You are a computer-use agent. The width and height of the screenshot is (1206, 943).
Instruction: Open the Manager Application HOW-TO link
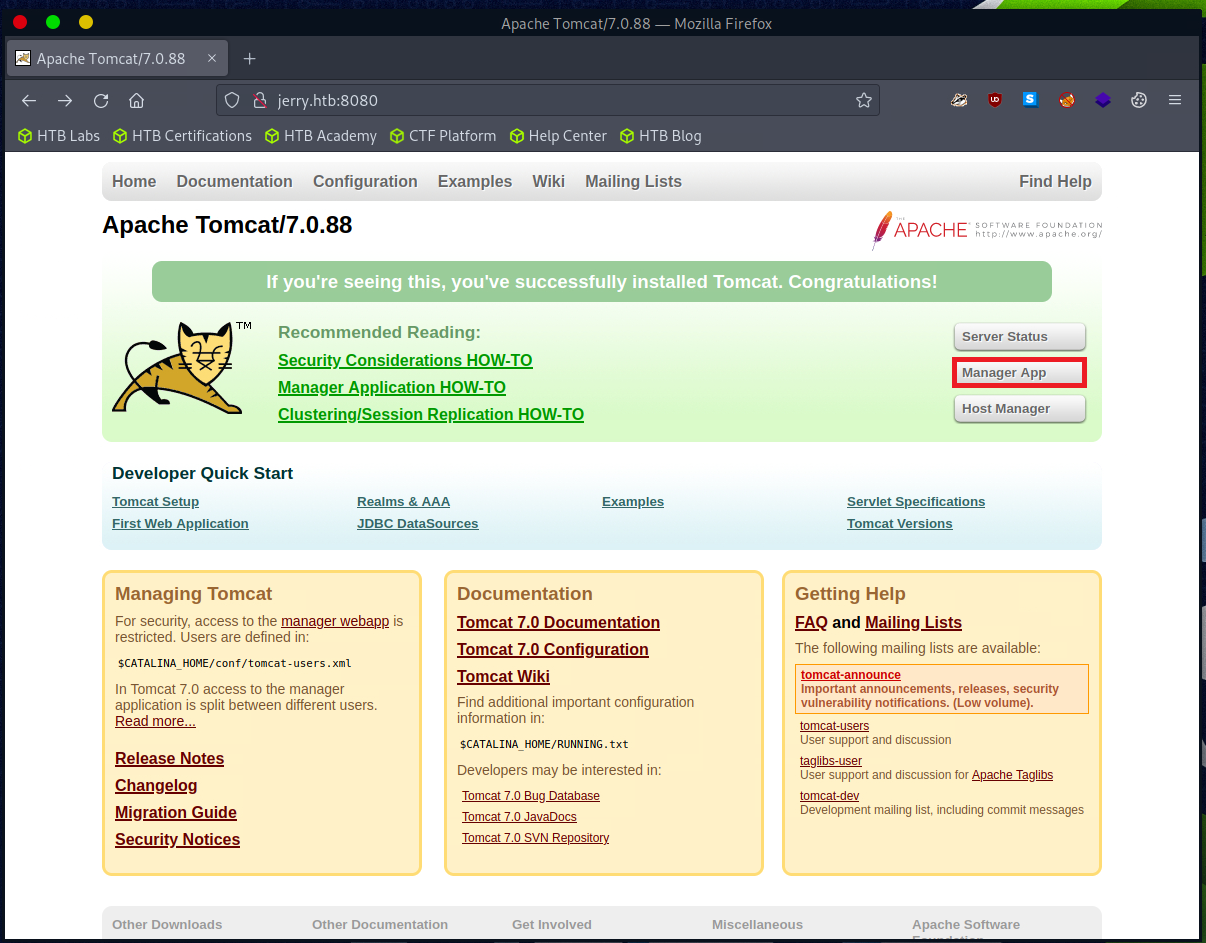coord(392,387)
